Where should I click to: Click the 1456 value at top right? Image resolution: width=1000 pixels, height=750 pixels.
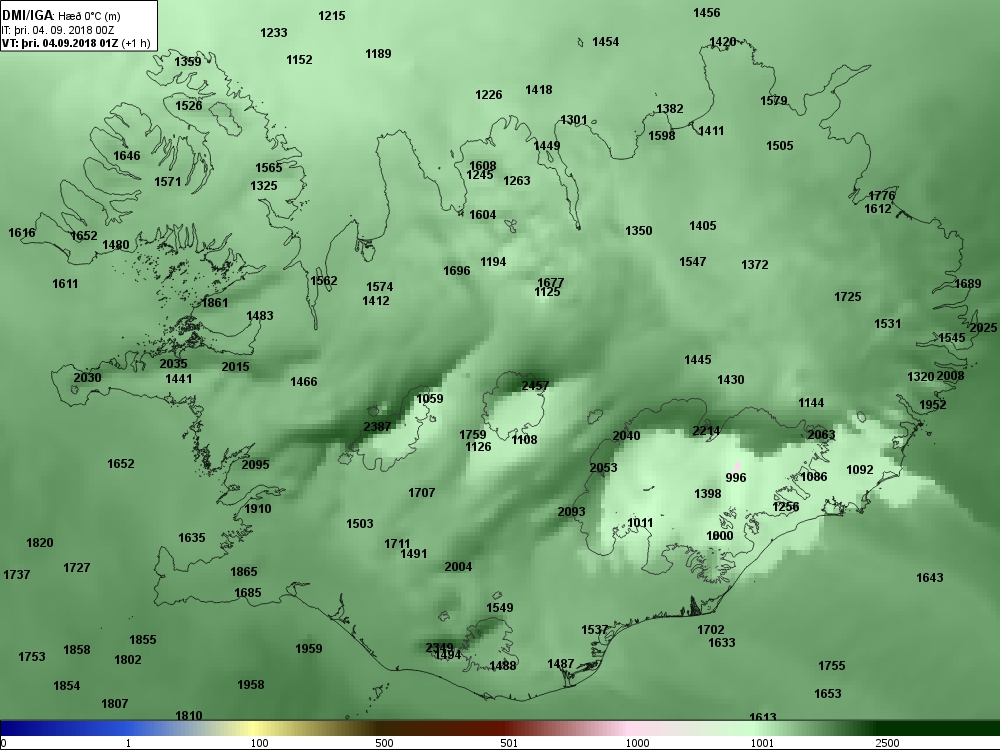point(707,12)
